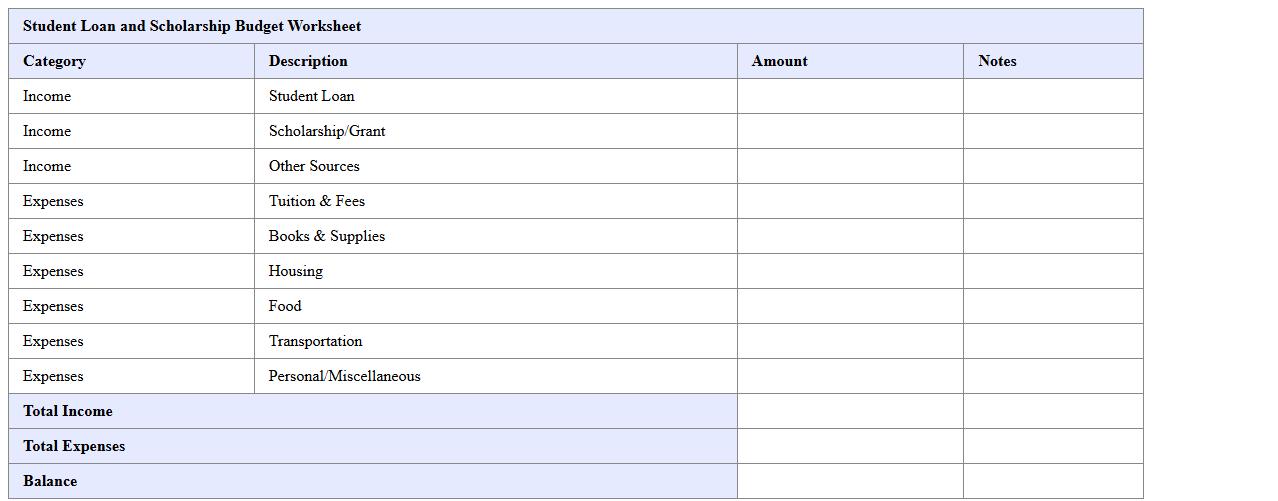
Task: Select the Category column header
Action: coord(131,61)
